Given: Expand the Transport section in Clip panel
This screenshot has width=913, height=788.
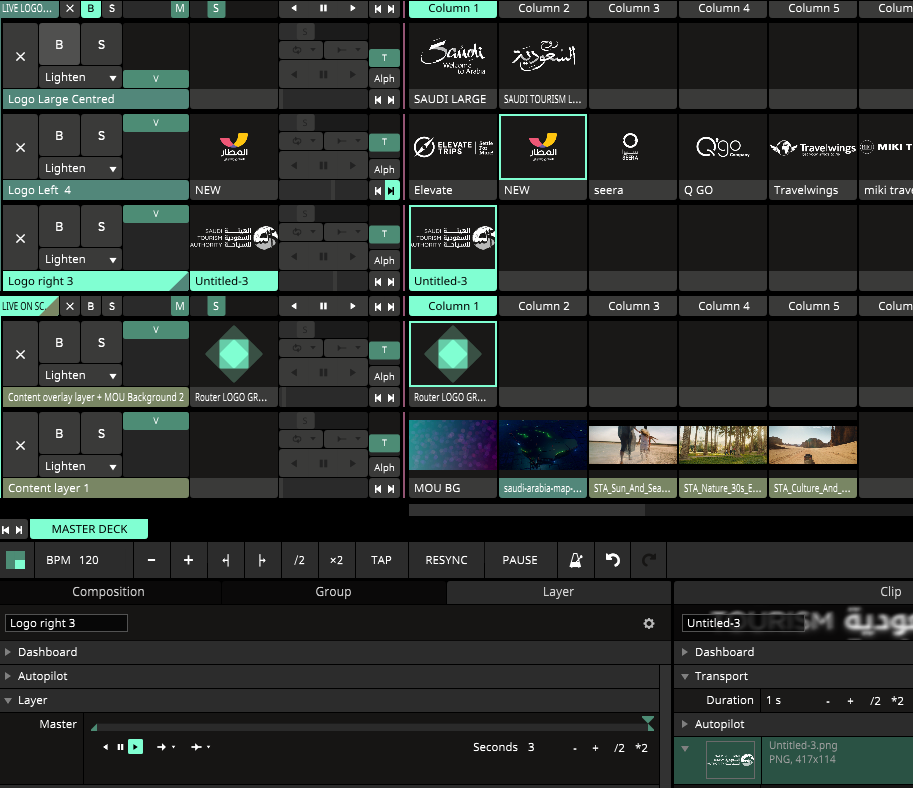Looking at the screenshot, I should pos(721,676).
